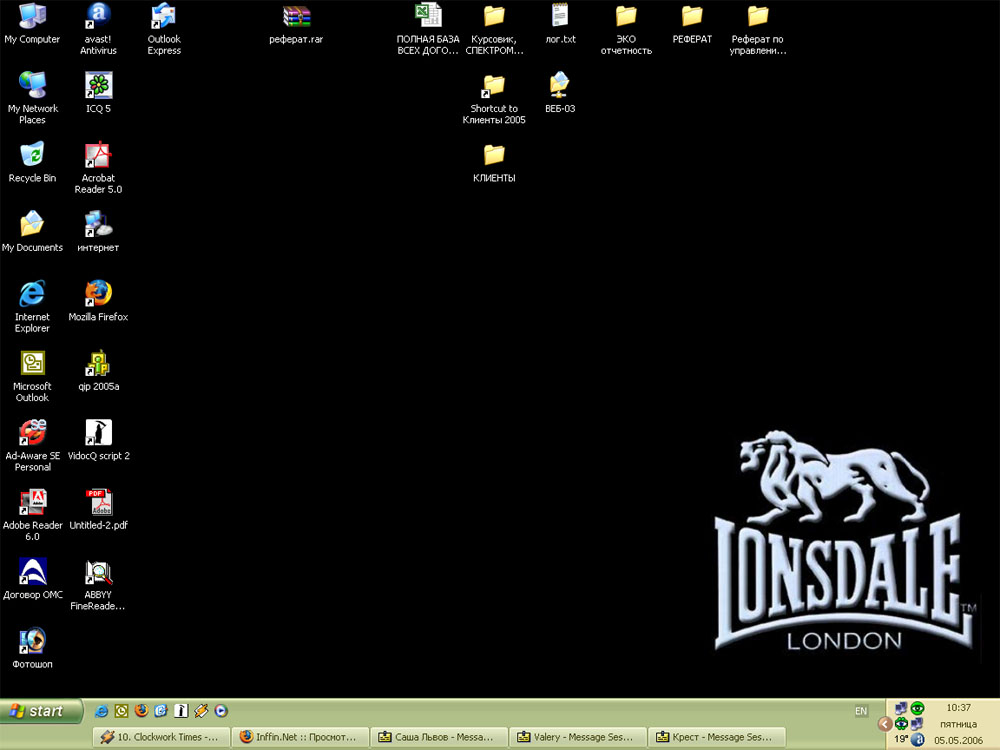1000x750 pixels.
Task: Select the My Documents folder icon
Action: click(32, 232)
